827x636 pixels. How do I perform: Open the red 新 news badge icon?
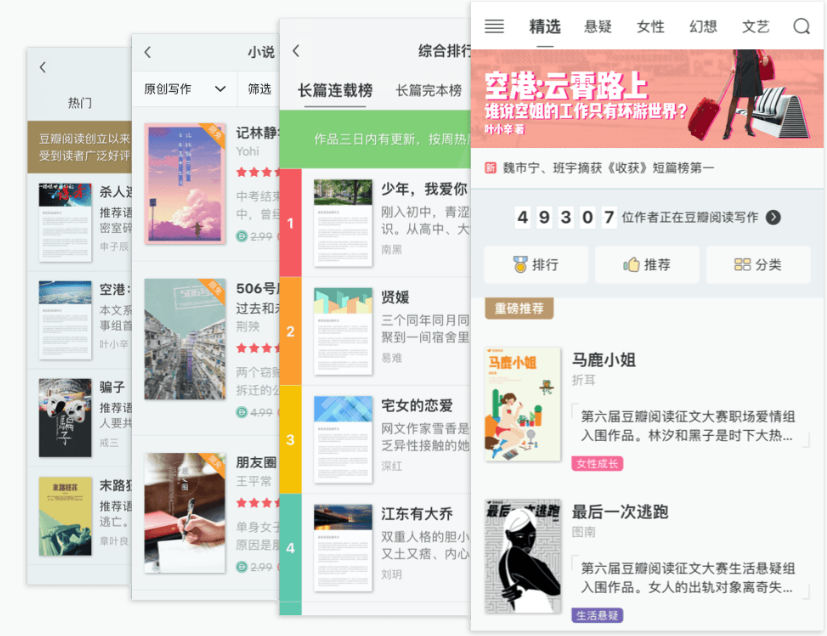[491, 168]
